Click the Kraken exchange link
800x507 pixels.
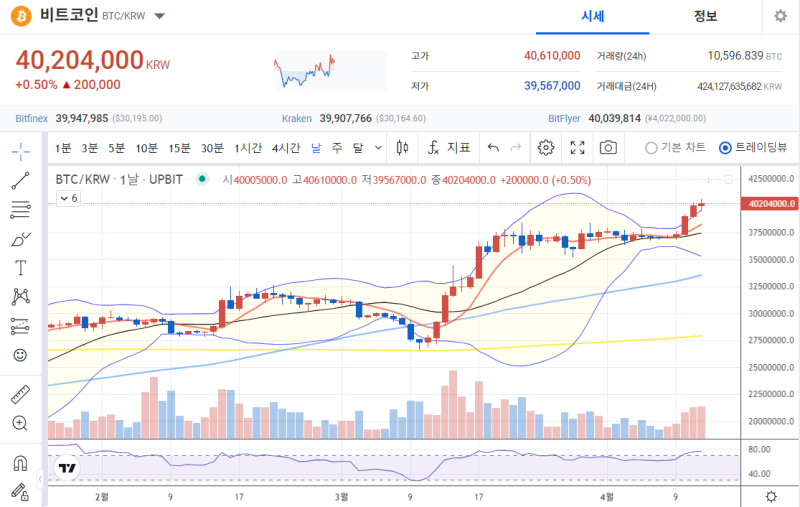click(297, 118)
